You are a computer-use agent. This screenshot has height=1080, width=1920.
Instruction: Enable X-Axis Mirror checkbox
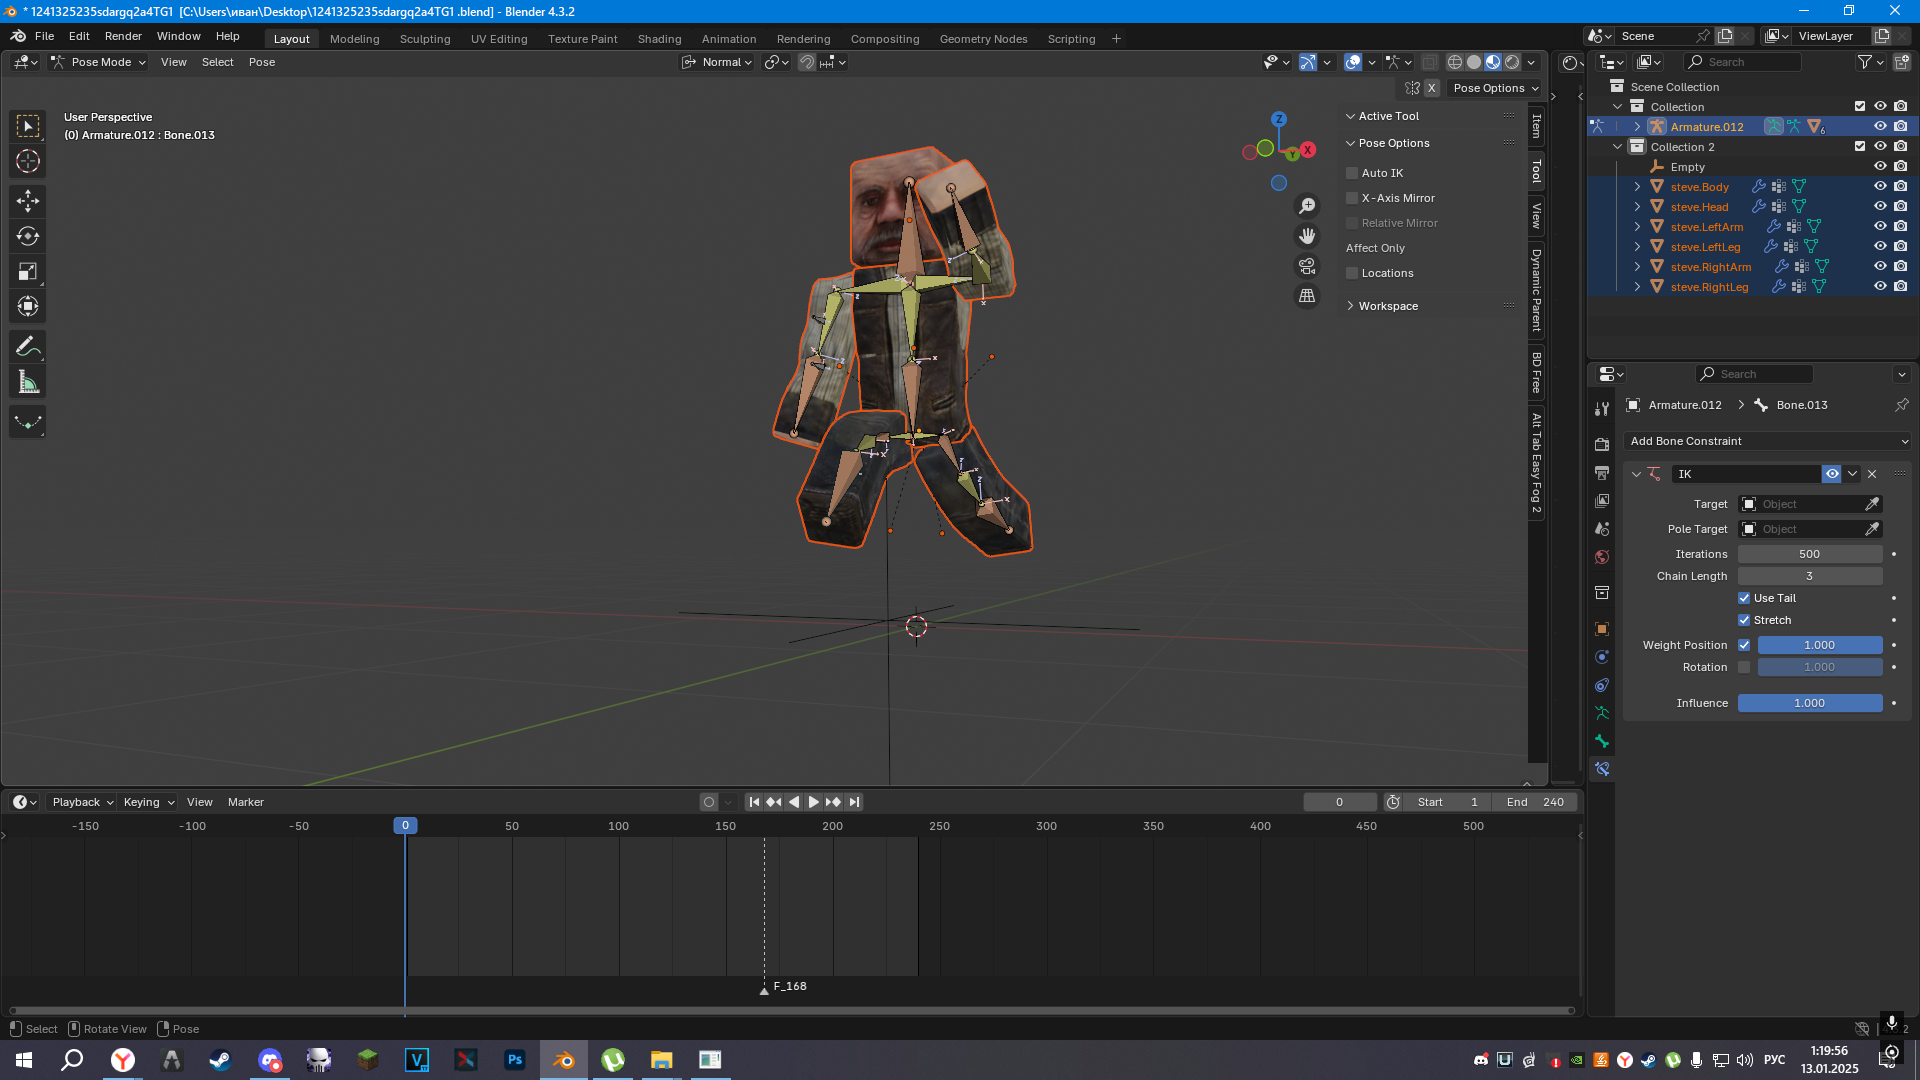click(1352, 198)
